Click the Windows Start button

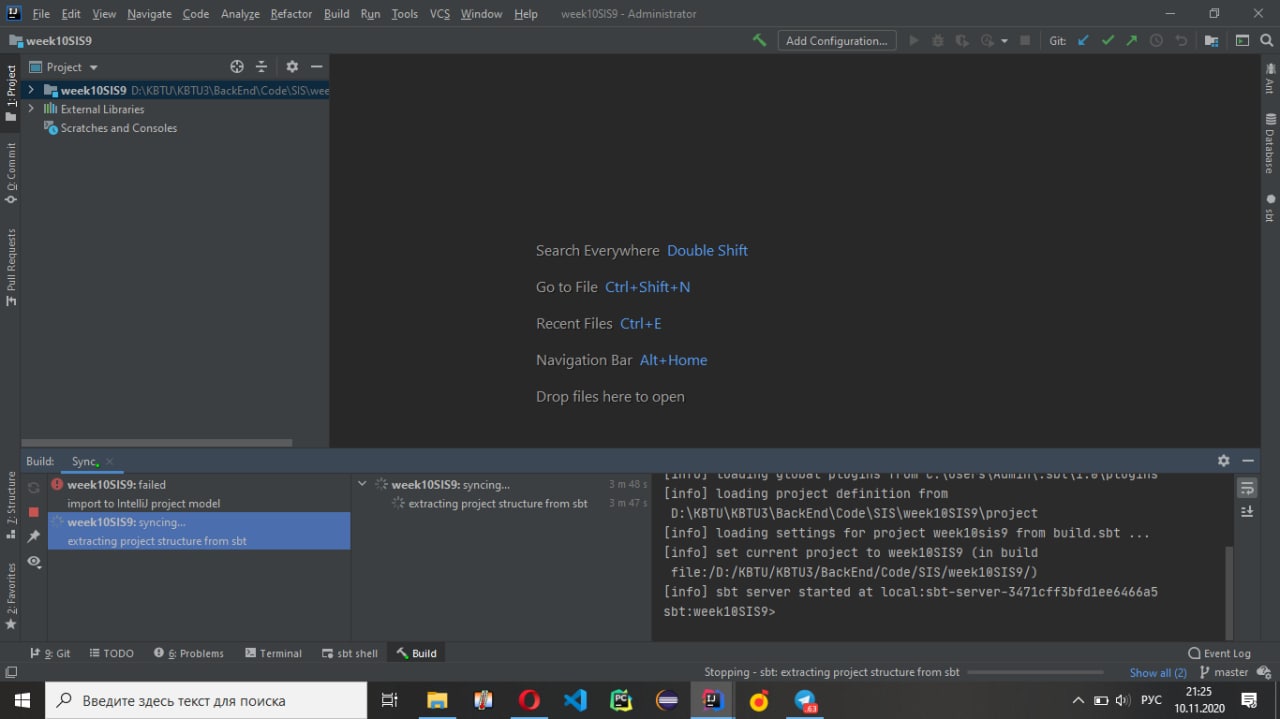pos(22,700)
